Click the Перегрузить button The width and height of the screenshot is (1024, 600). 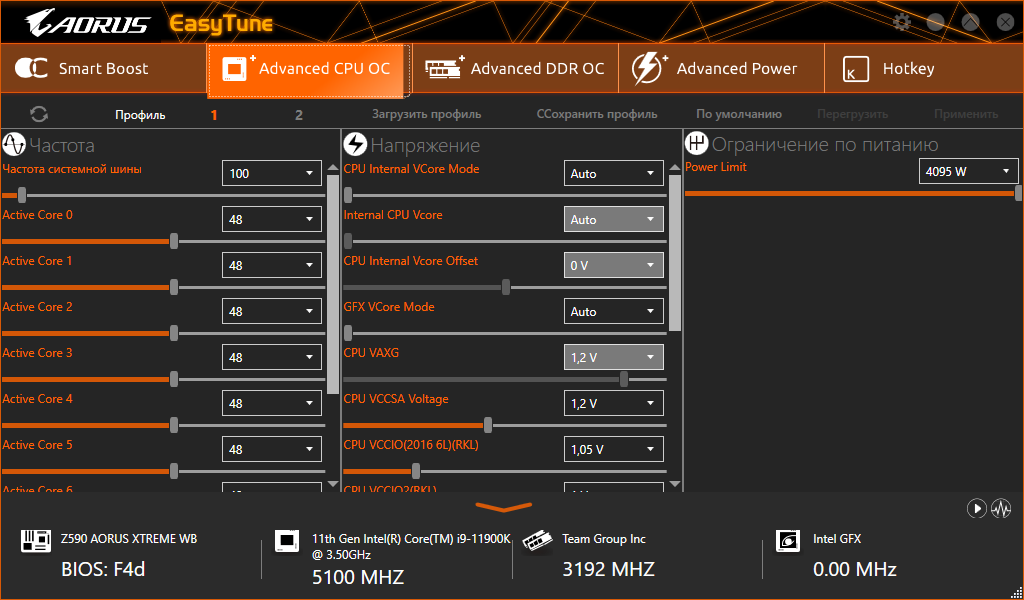coord(852,114)
